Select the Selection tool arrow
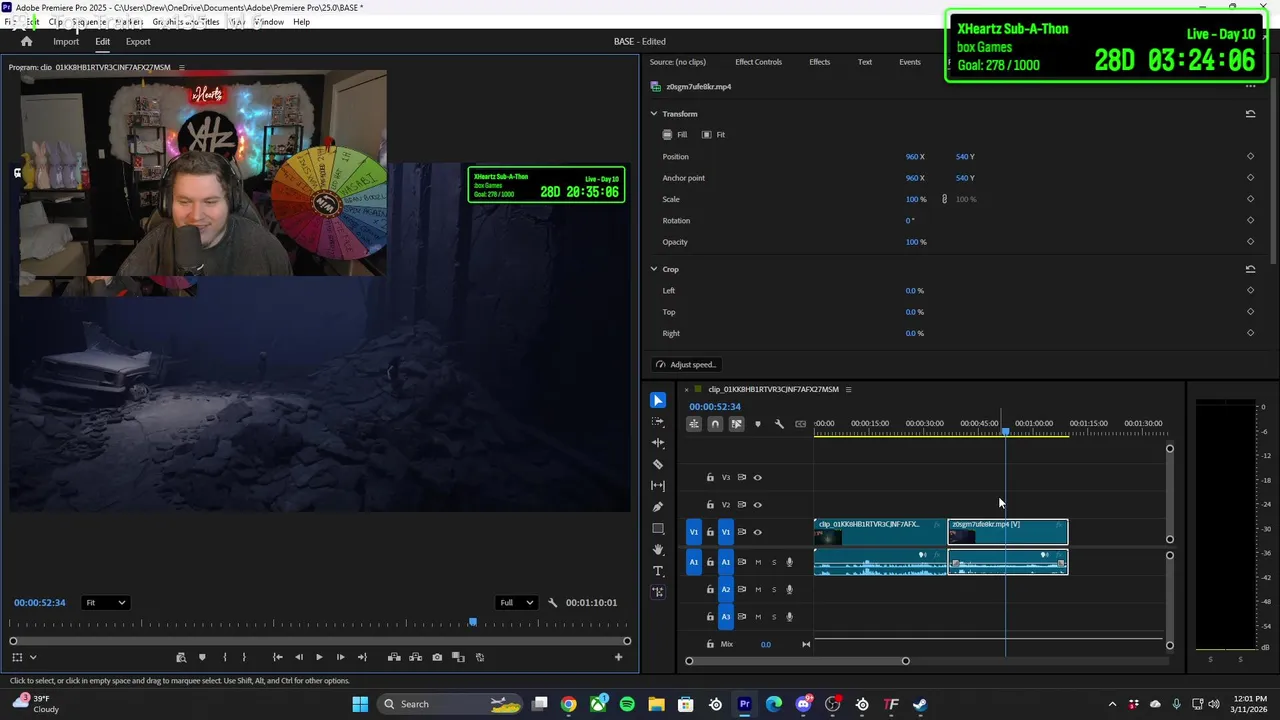 click(658, 400)
